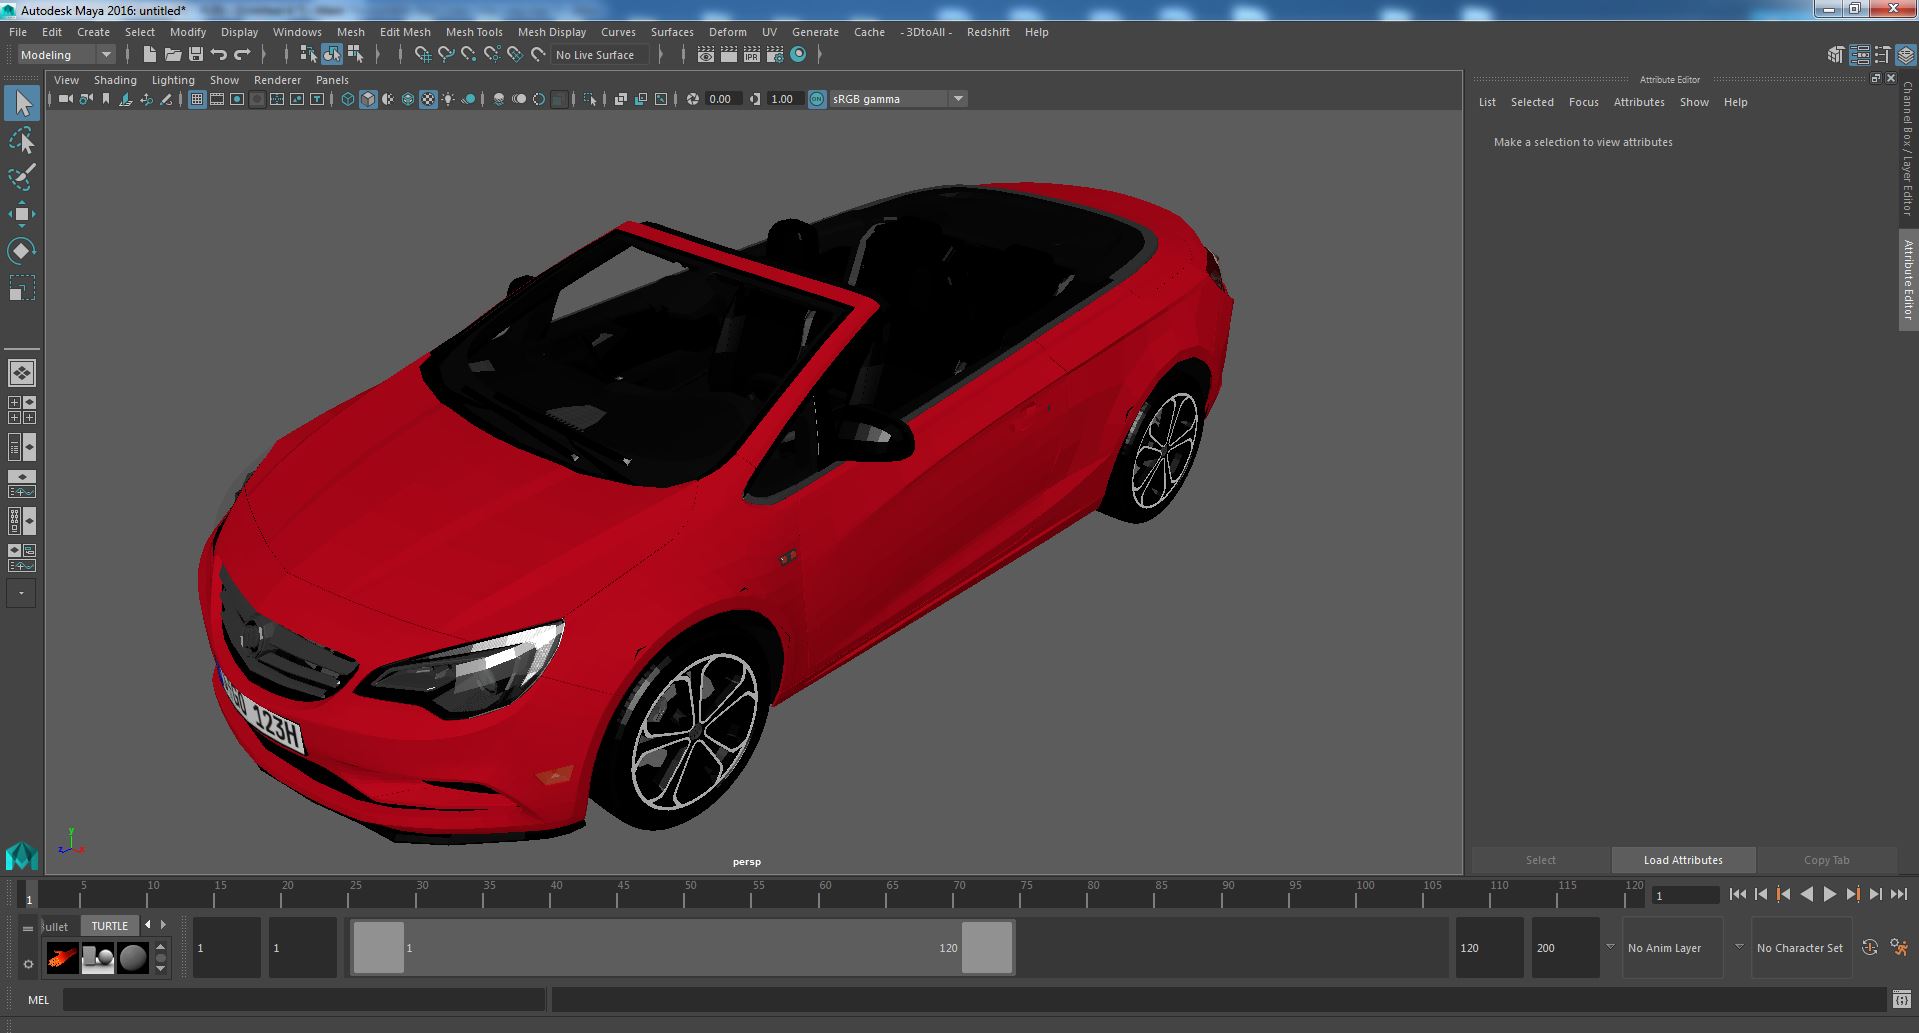Screen dimensions: 1919x1033
Task: Open the sRGB gamma dropdown
Action: pos(897,99)
